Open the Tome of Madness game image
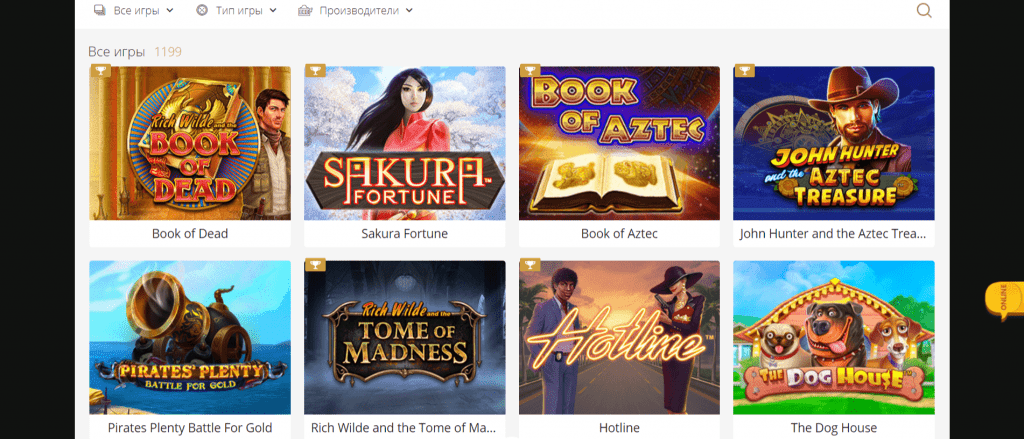1024x439 pixels. tap(404, 337)
